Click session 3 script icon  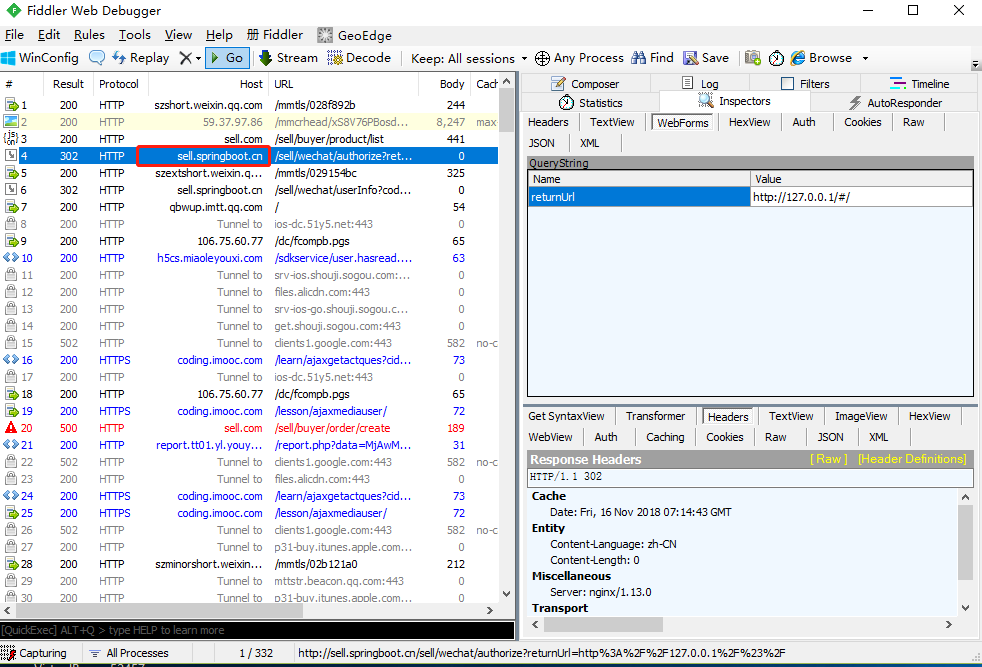11,138
